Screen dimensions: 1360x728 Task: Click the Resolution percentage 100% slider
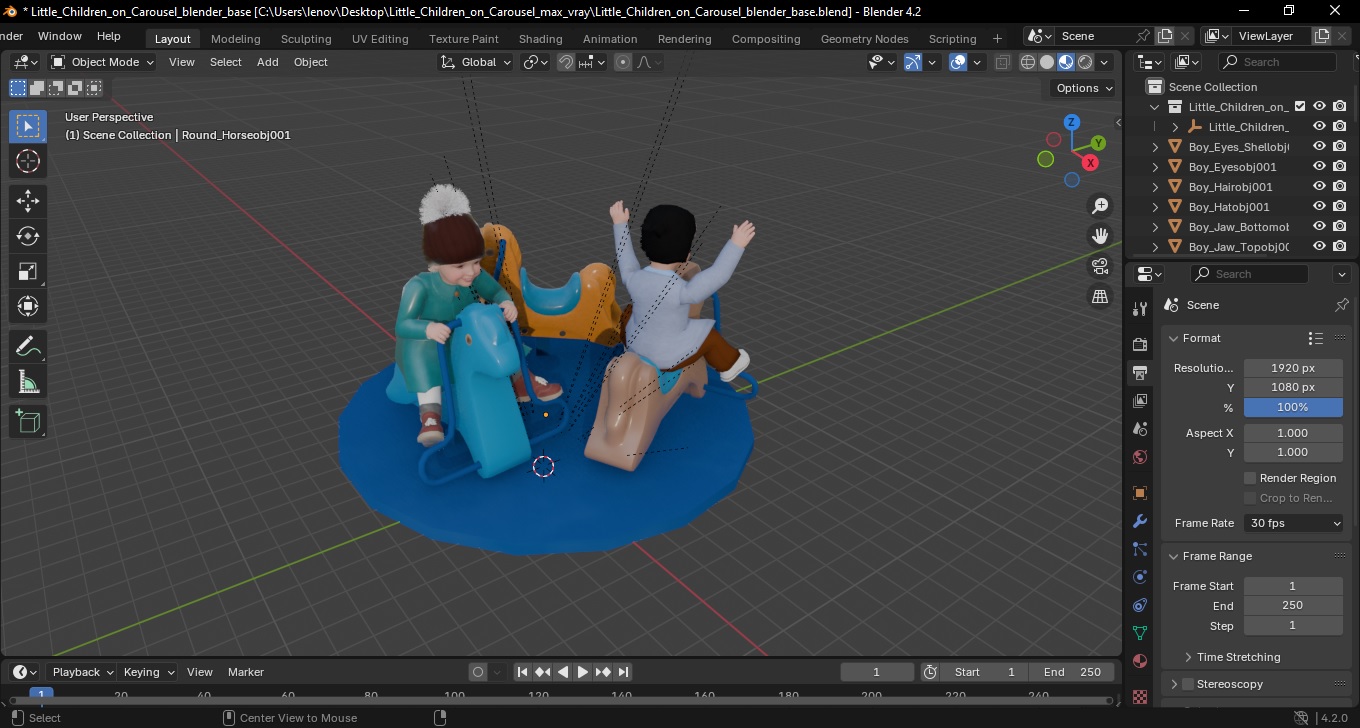pyautogui.click(x=1293, y=407)
